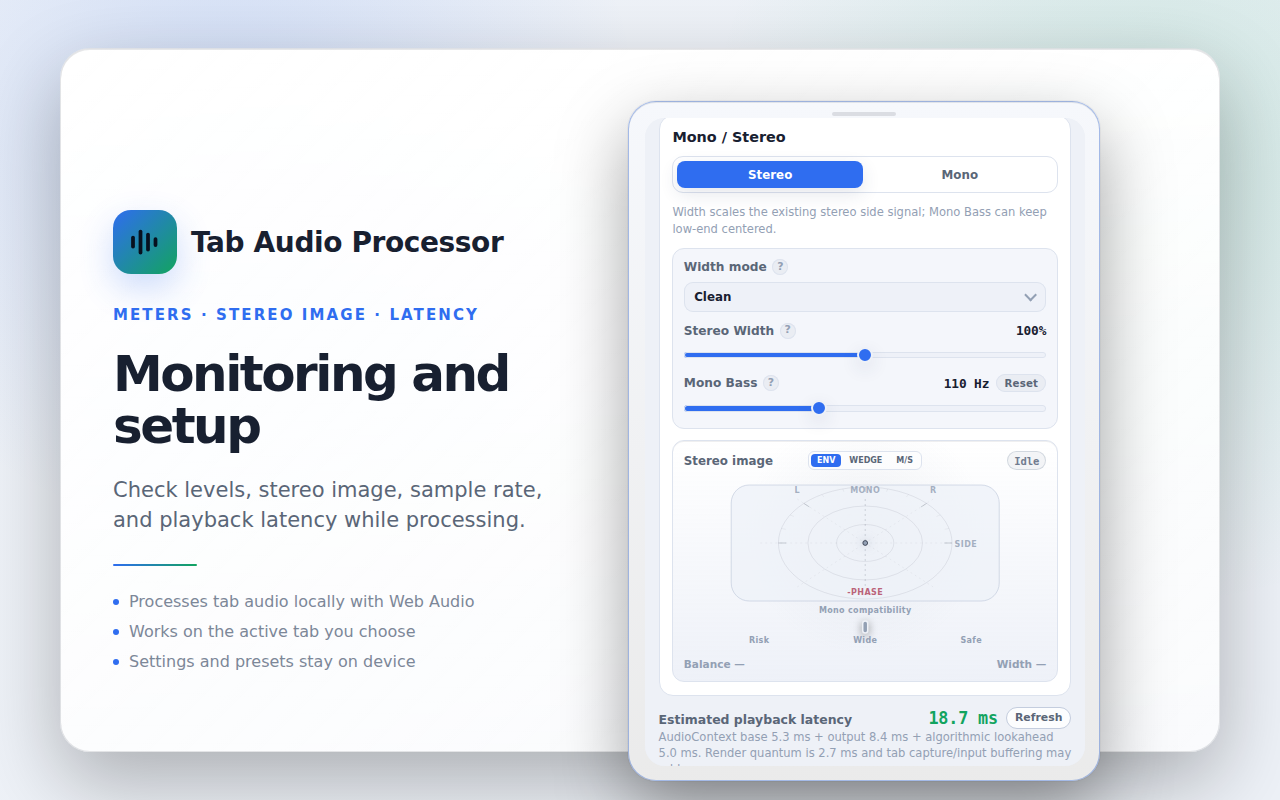Click the panel drag handle at top

[864, 114]
